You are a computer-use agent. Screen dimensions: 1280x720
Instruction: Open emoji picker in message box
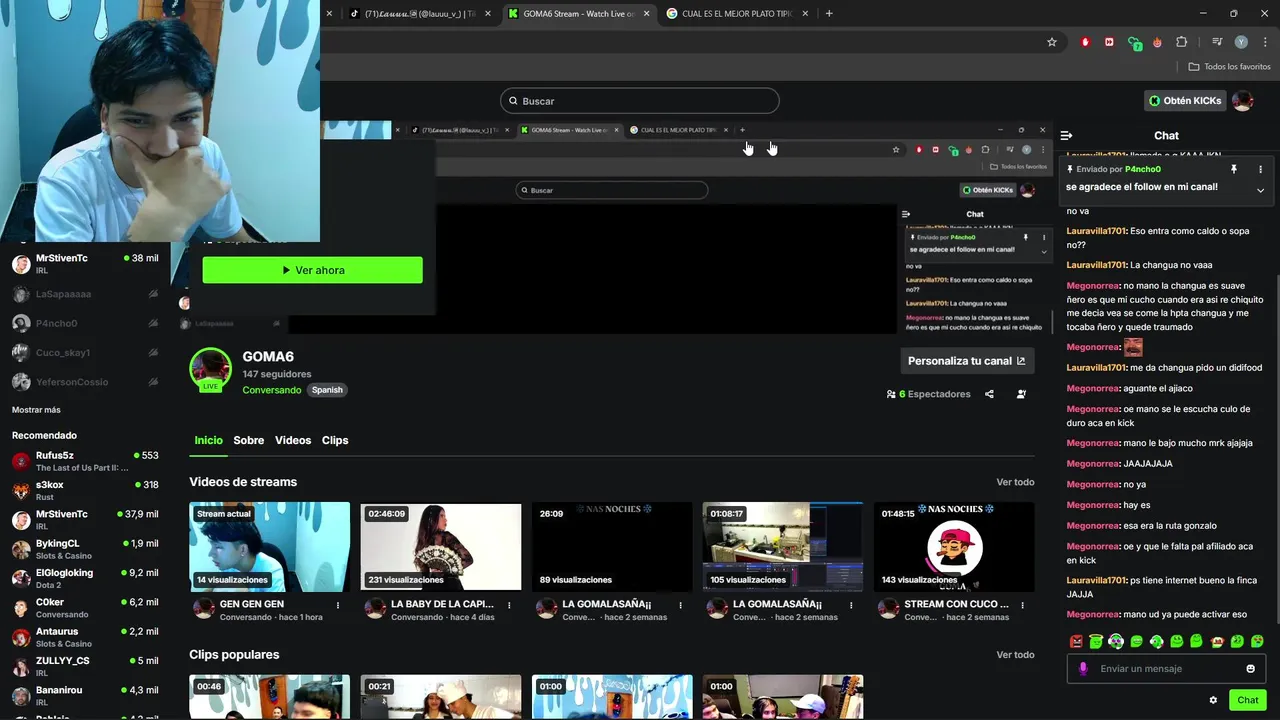[x=1250, y=669]
